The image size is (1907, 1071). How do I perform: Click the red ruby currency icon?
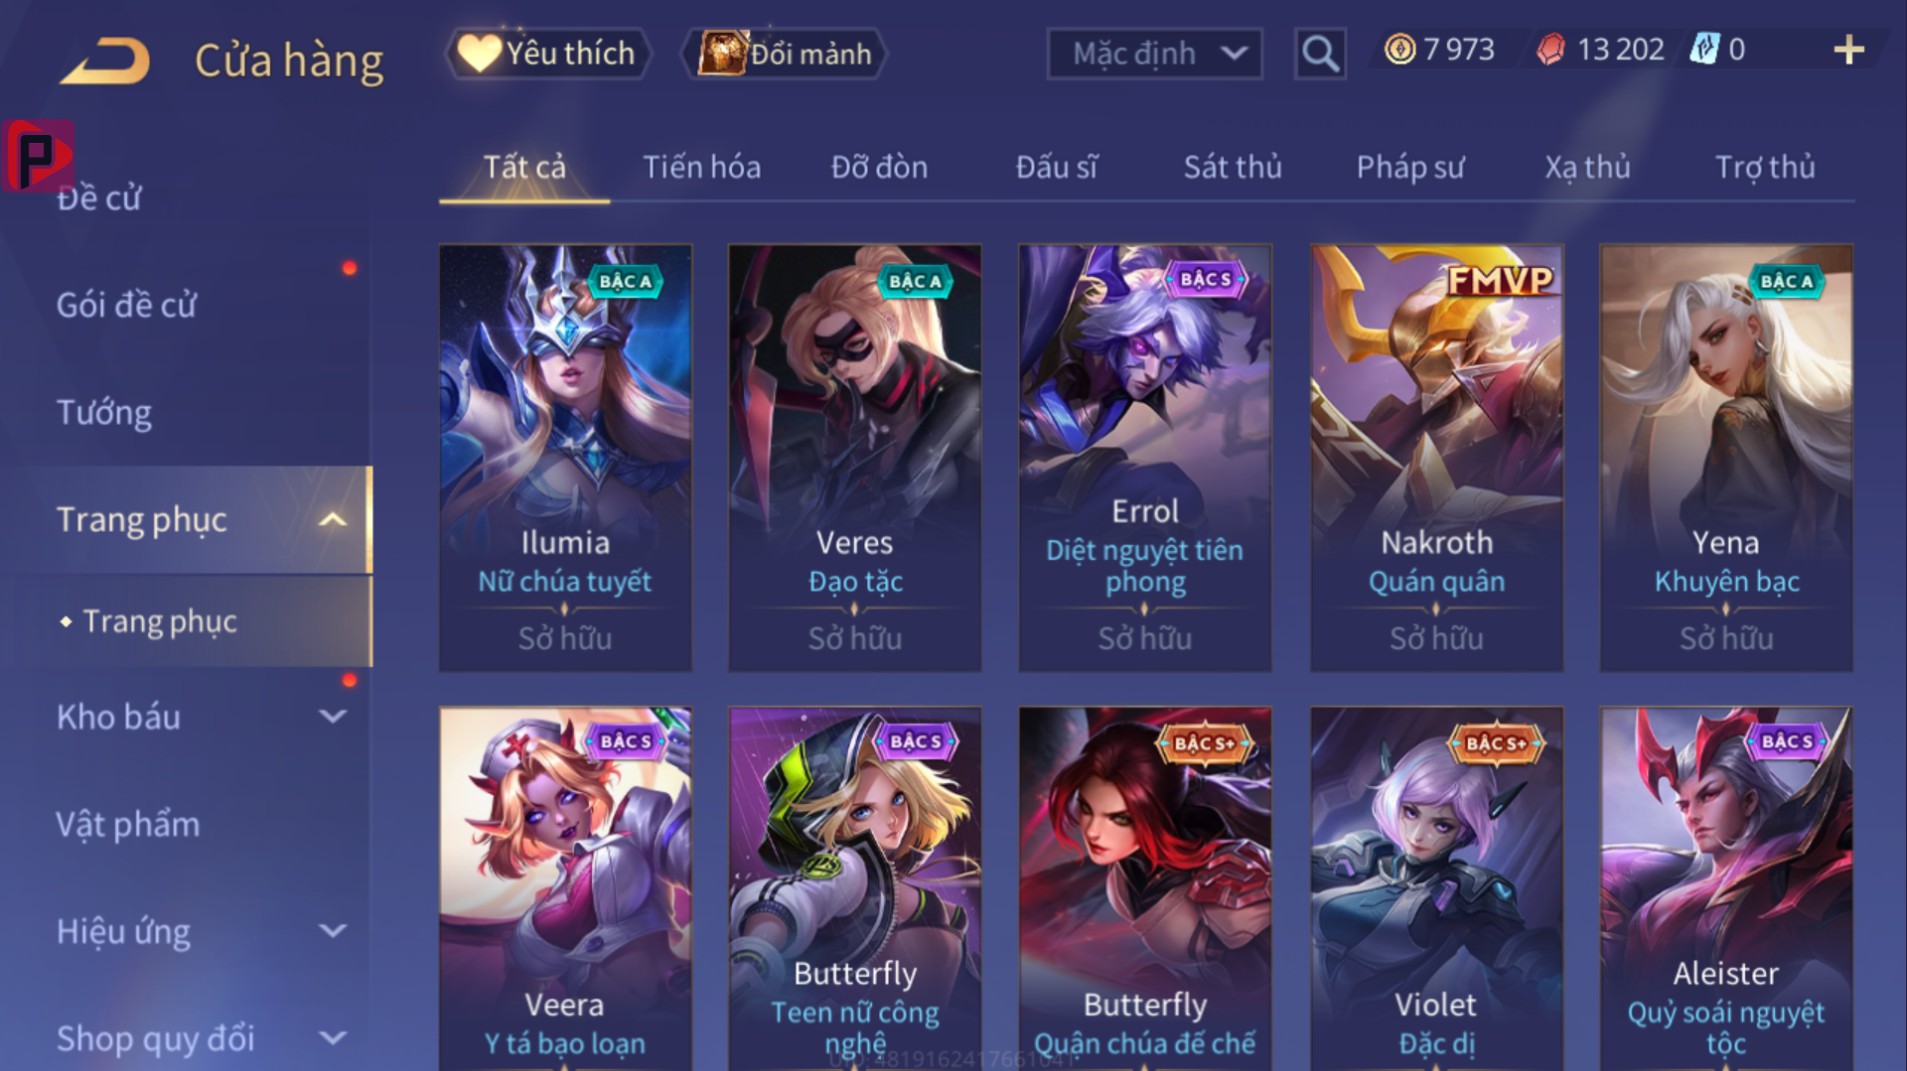tap(1550, 49)
